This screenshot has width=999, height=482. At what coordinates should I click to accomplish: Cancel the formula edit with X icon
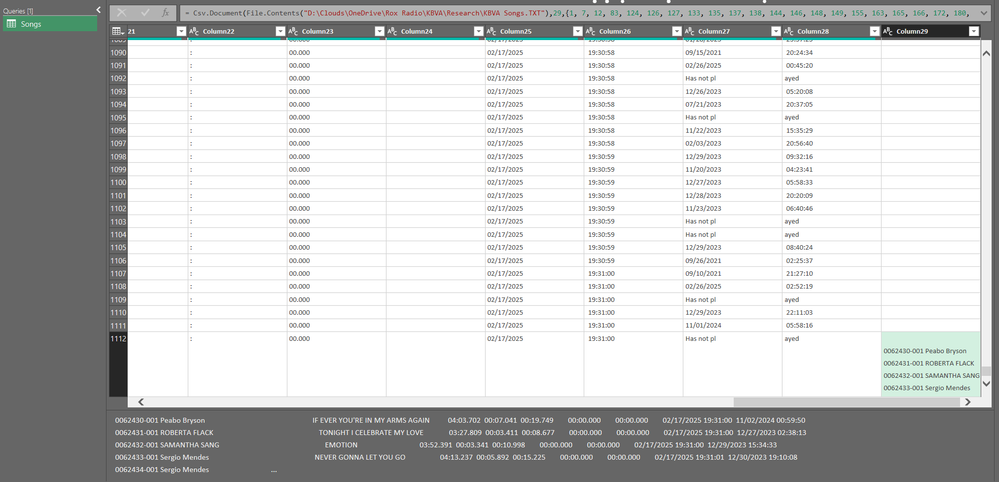122,13
